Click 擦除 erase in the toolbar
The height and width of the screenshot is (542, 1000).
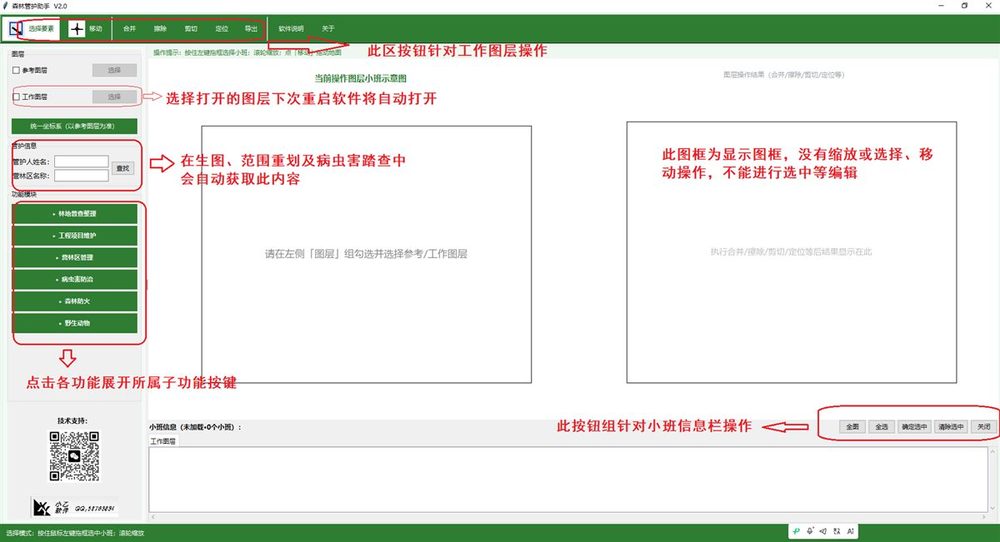click(160, 29)
